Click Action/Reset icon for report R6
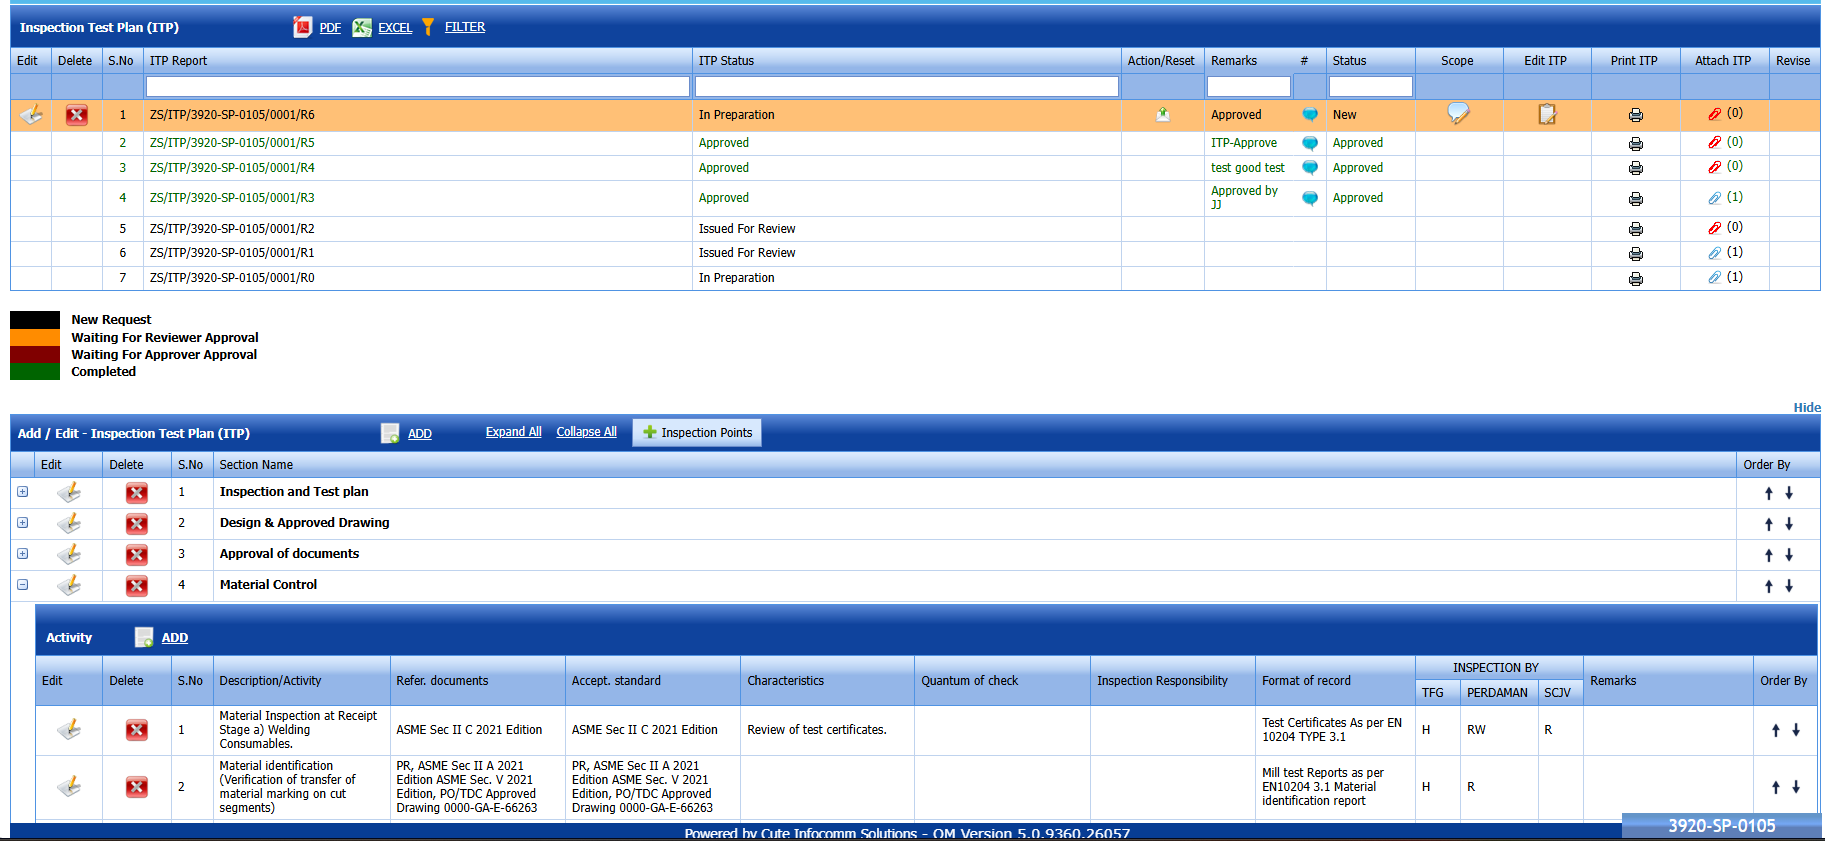 [1162, 114]
